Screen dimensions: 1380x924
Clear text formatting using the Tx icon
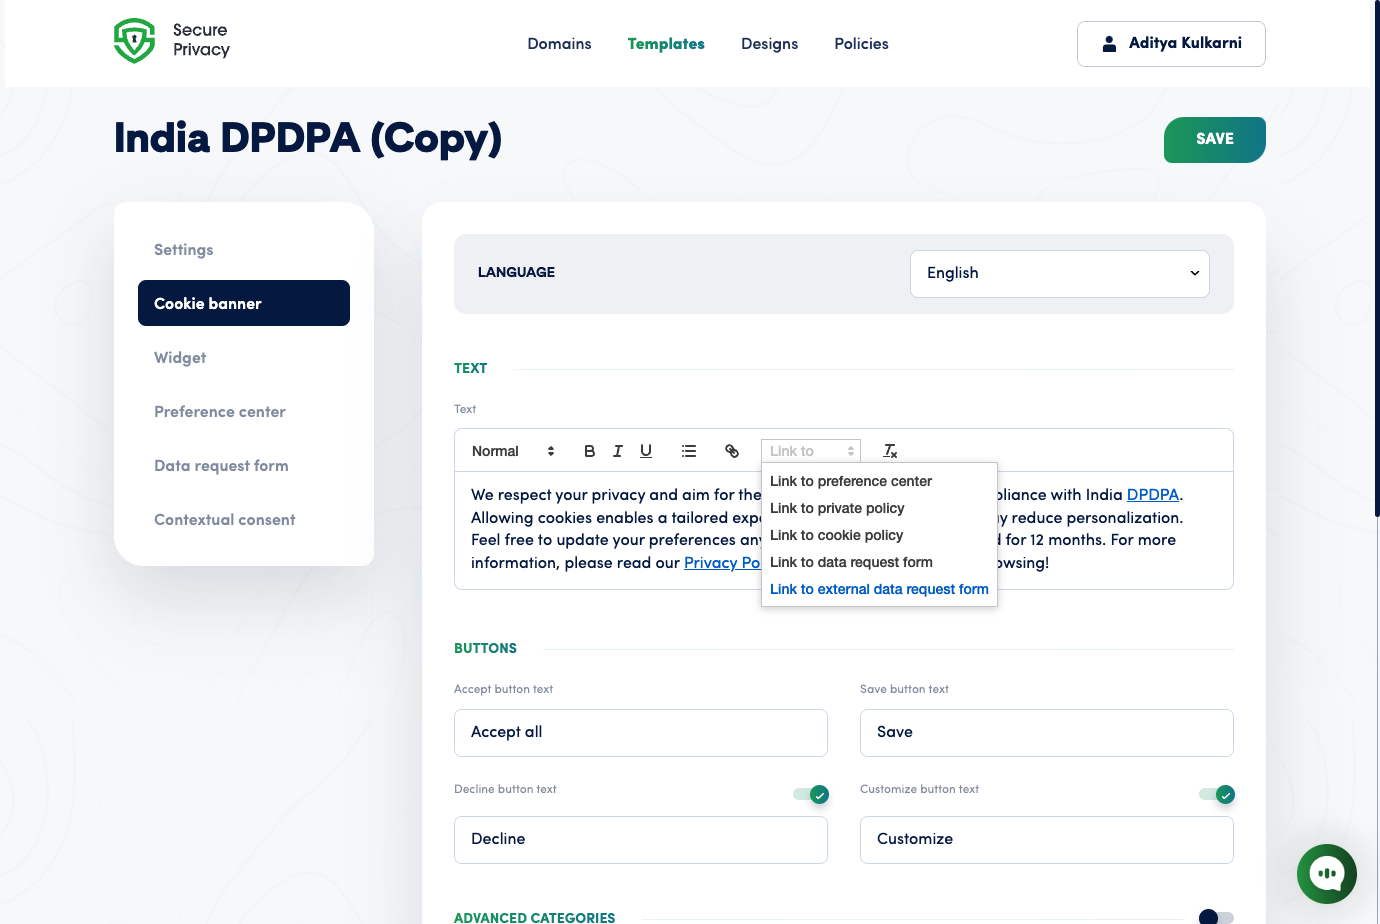coord(889,451)
